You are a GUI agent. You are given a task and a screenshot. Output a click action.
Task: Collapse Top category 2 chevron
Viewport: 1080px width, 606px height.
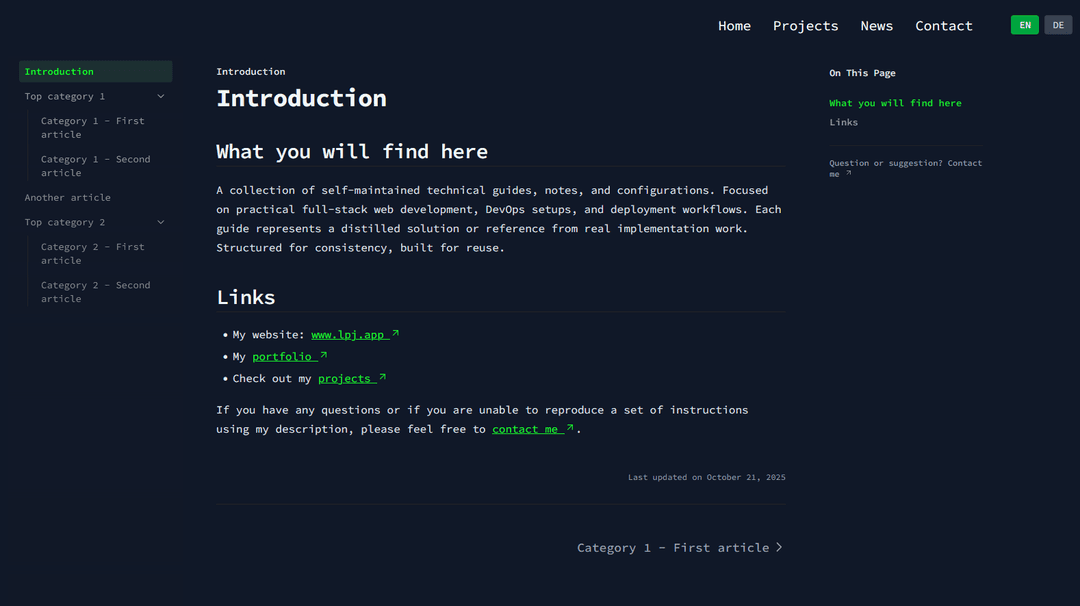tap(160, 222)
